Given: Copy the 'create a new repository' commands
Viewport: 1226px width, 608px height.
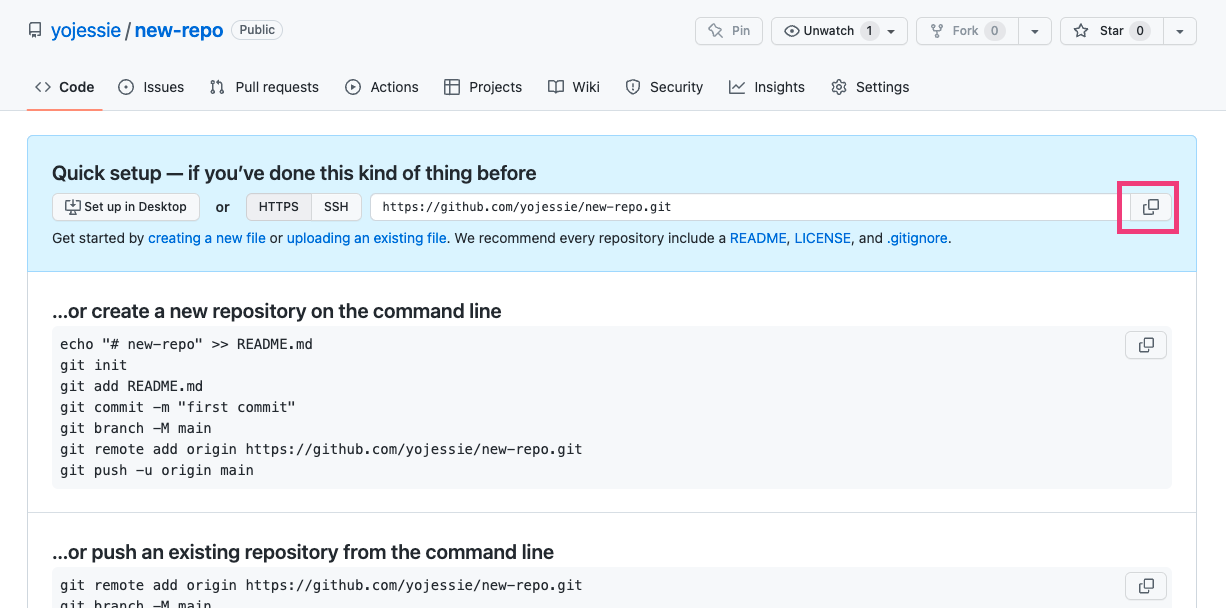Looking at the screenshot, I should point(1146,345).
